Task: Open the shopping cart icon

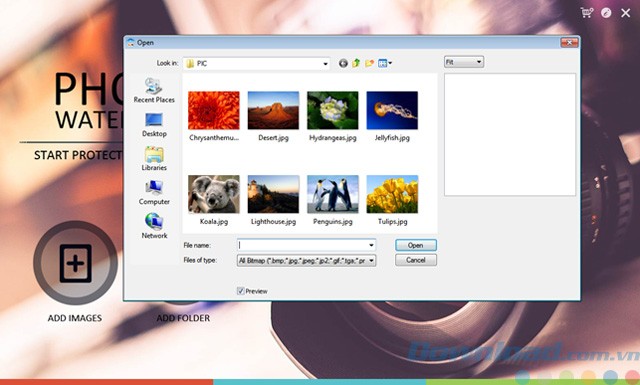Action: click(x=587, y=13)
